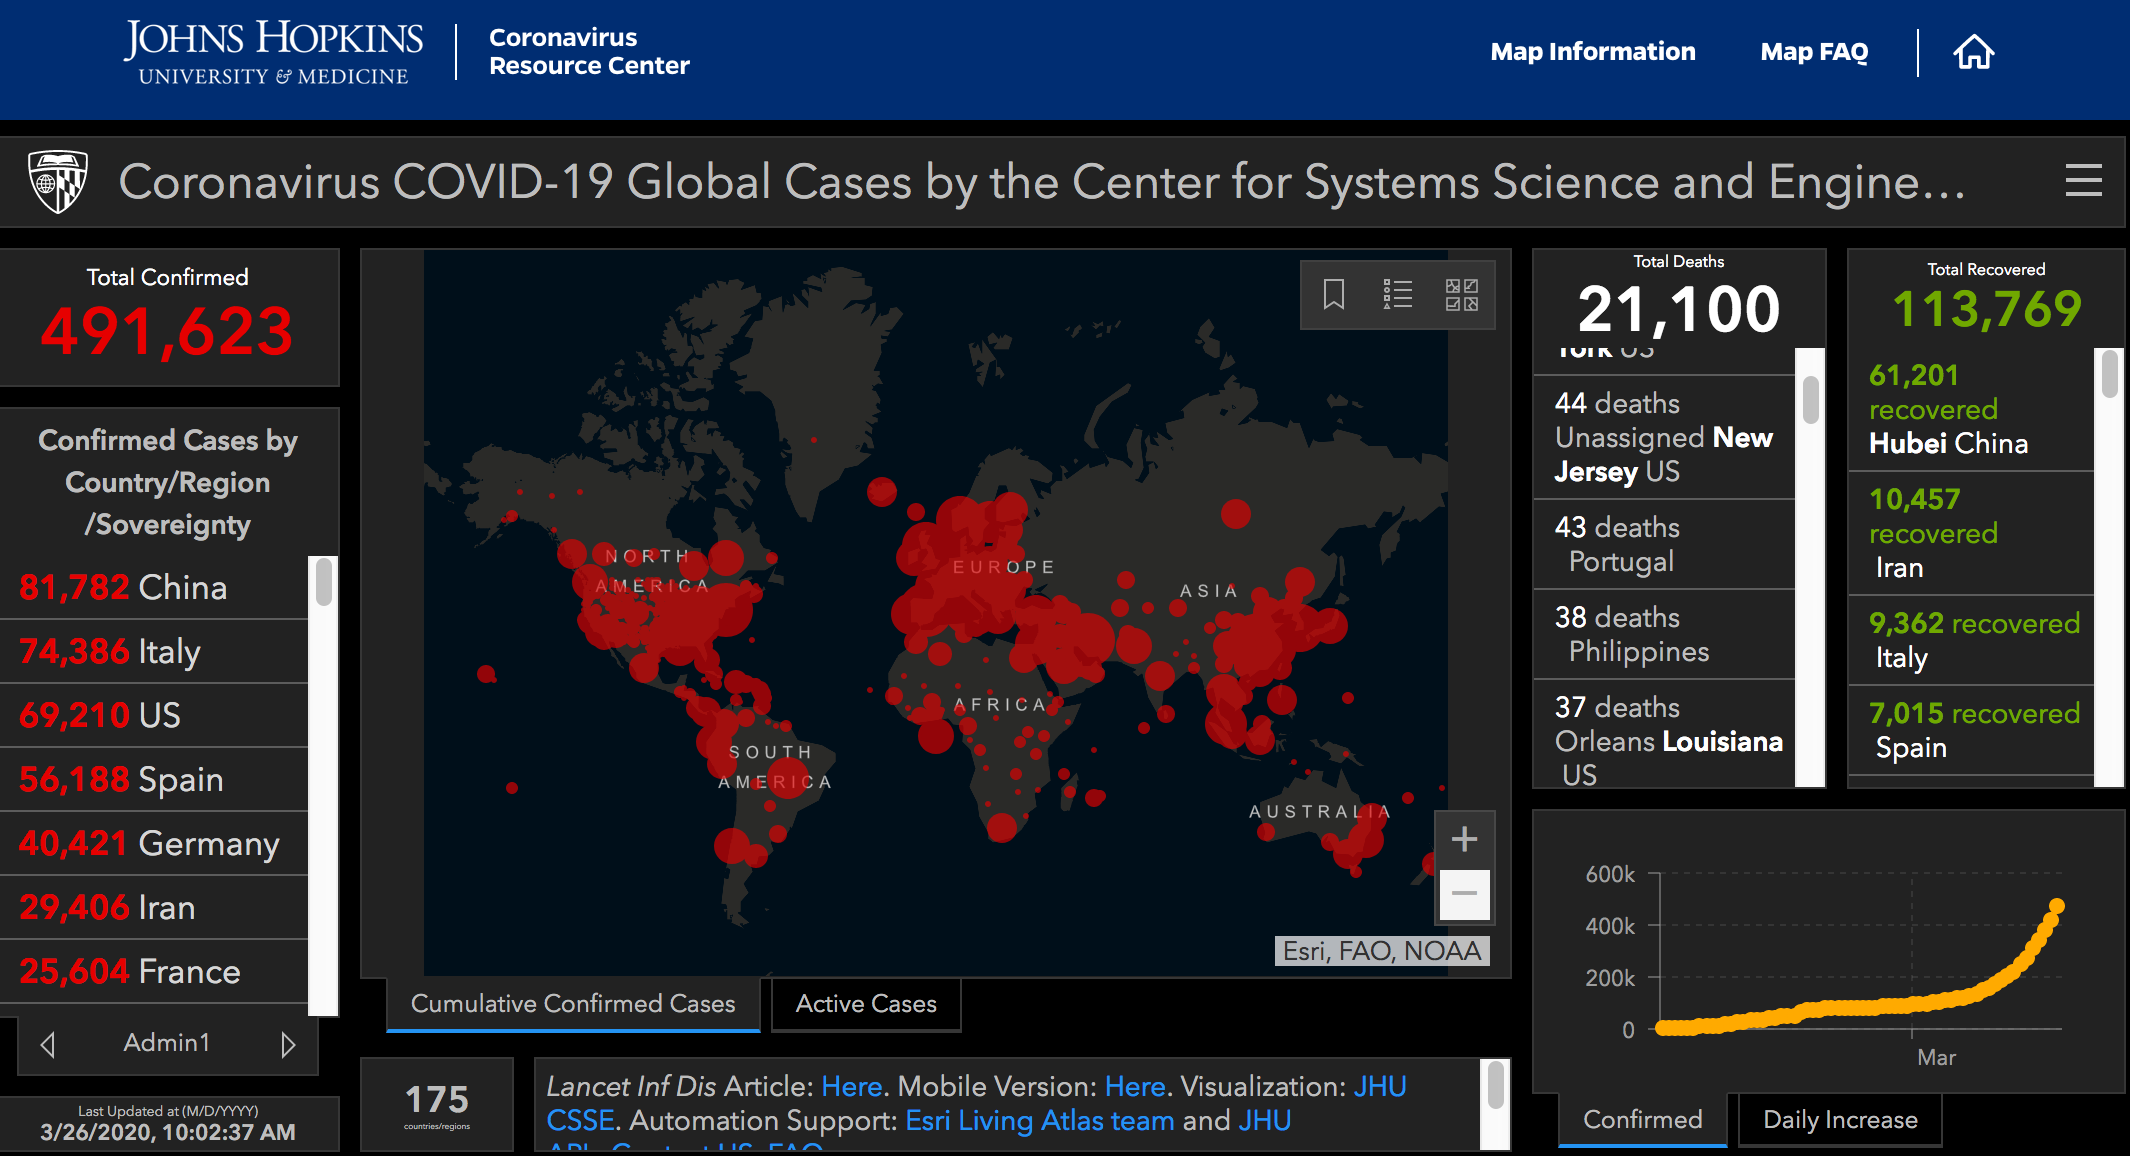Select Germany 40,421 in country list

coord(154,844)
